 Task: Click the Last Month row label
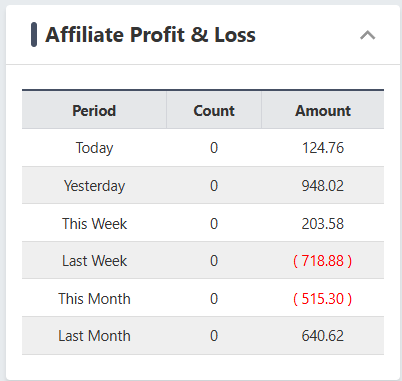94,336
